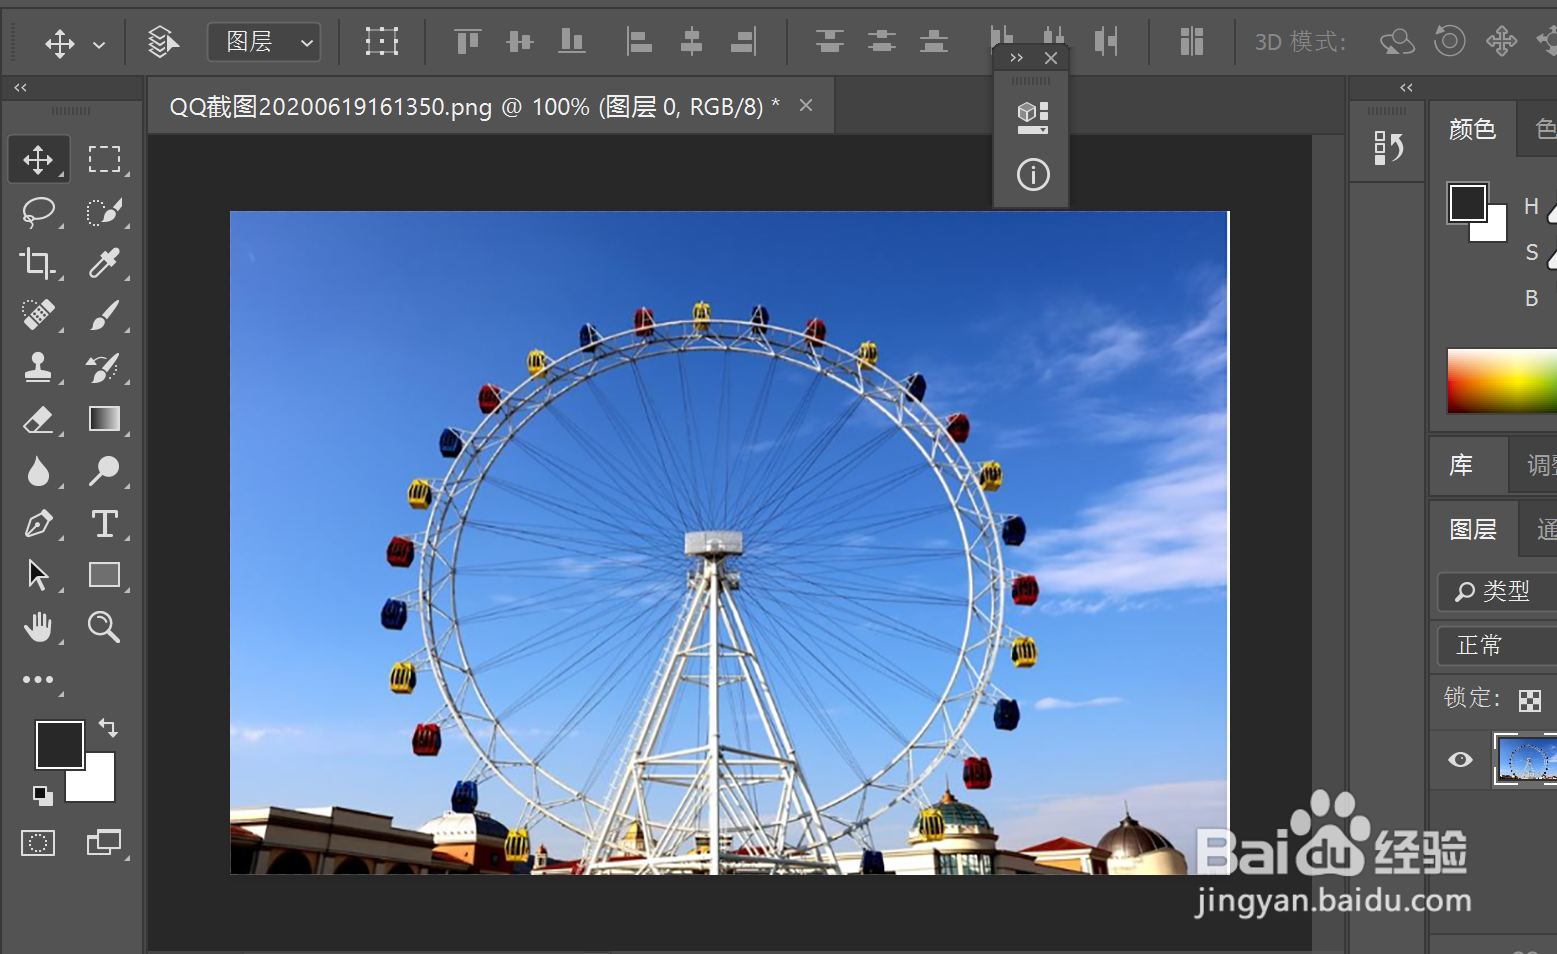The image size is (1557, 954).
Task: Select the Zoom tool
Action: (104, 628)
